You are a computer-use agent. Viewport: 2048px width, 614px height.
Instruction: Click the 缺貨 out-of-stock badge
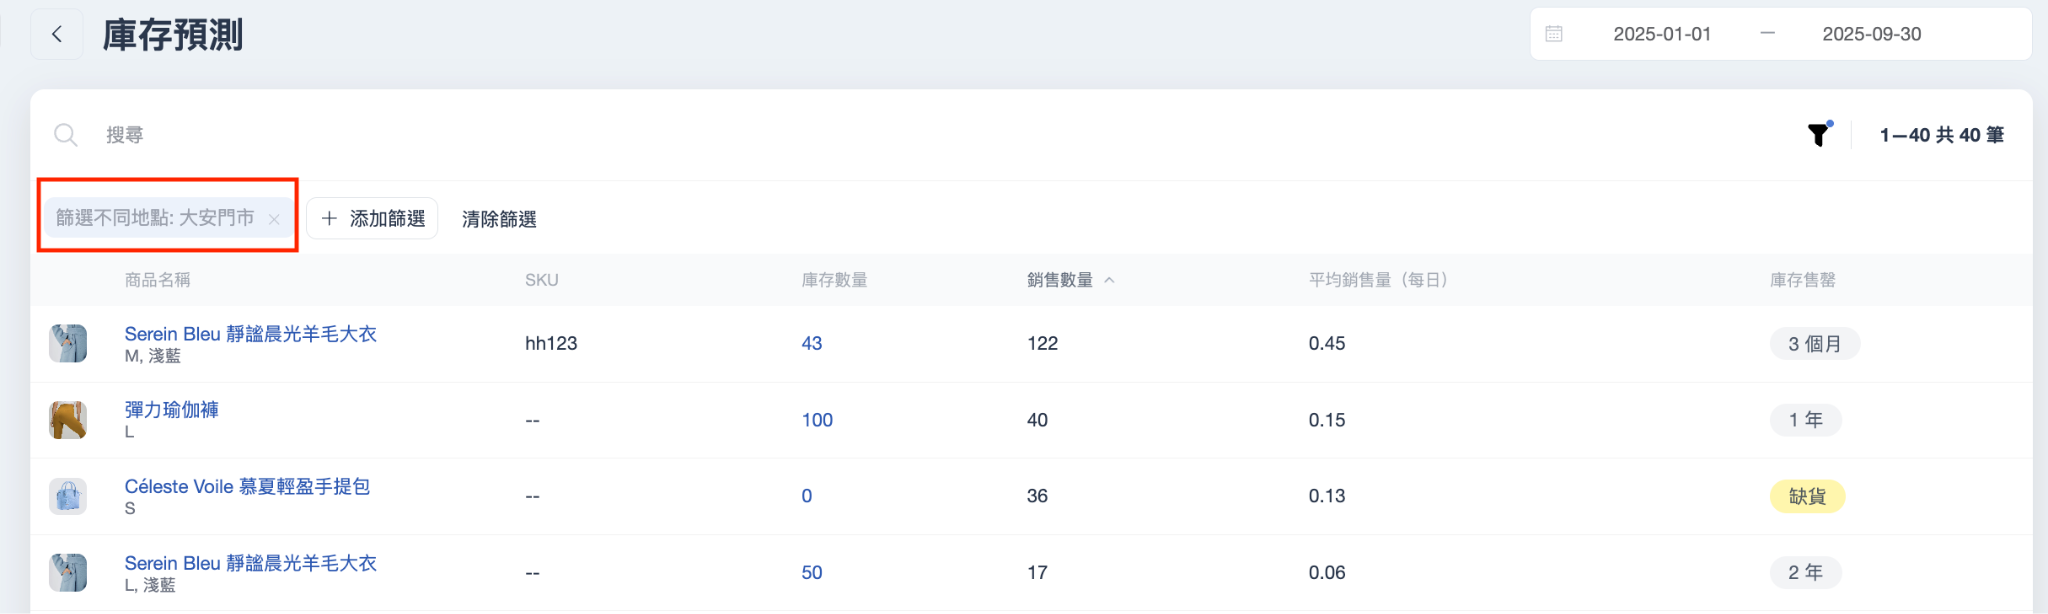(1807, 496)
